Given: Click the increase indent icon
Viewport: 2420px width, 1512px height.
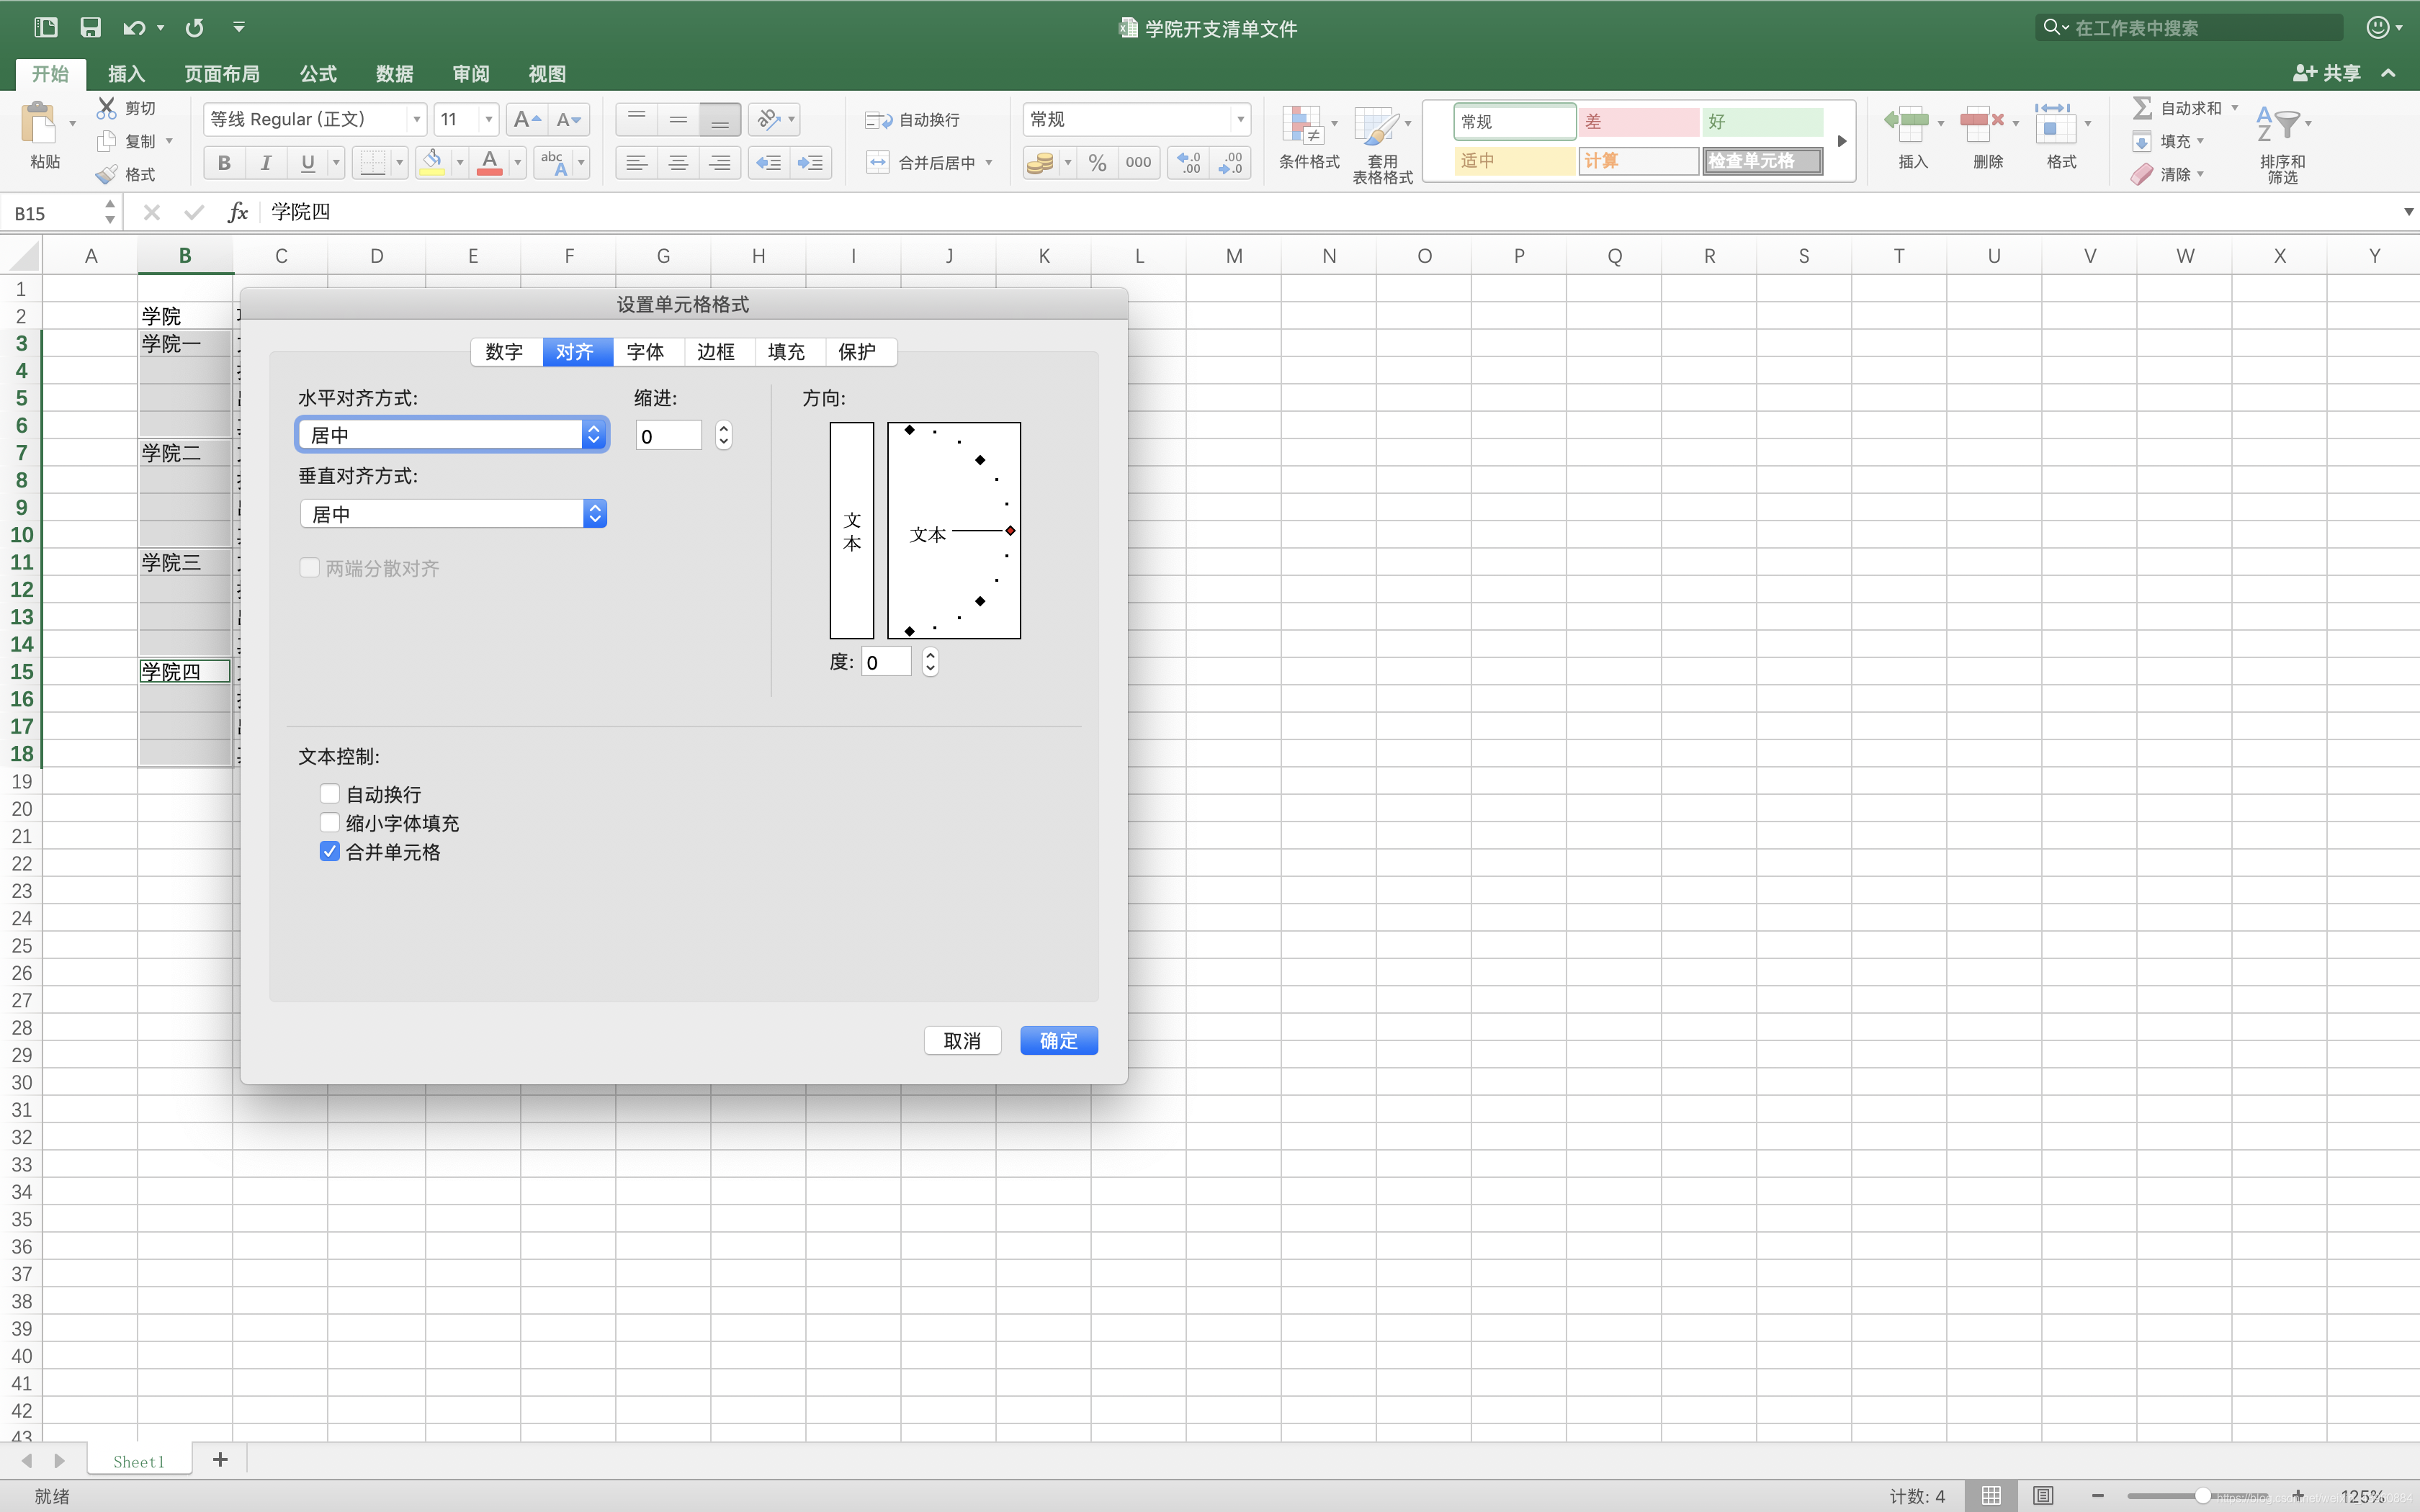Looking at the screenshot, I should coord(810,162).
